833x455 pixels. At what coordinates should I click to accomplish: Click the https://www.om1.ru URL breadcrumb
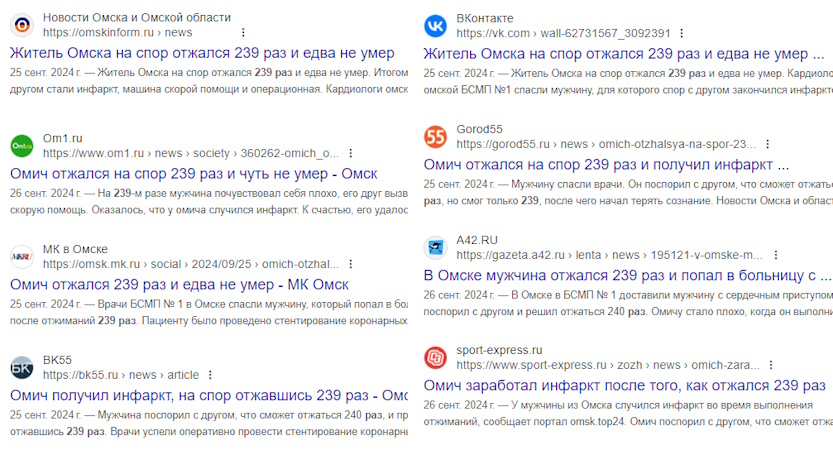click(191, 153)
